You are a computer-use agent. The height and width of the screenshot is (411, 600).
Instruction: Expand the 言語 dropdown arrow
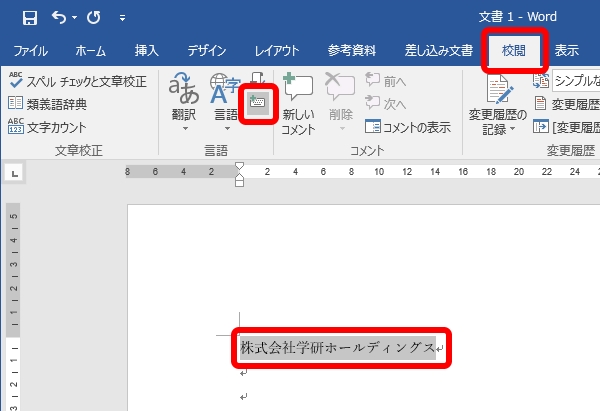pyautogui.click(x=227, y=129)
